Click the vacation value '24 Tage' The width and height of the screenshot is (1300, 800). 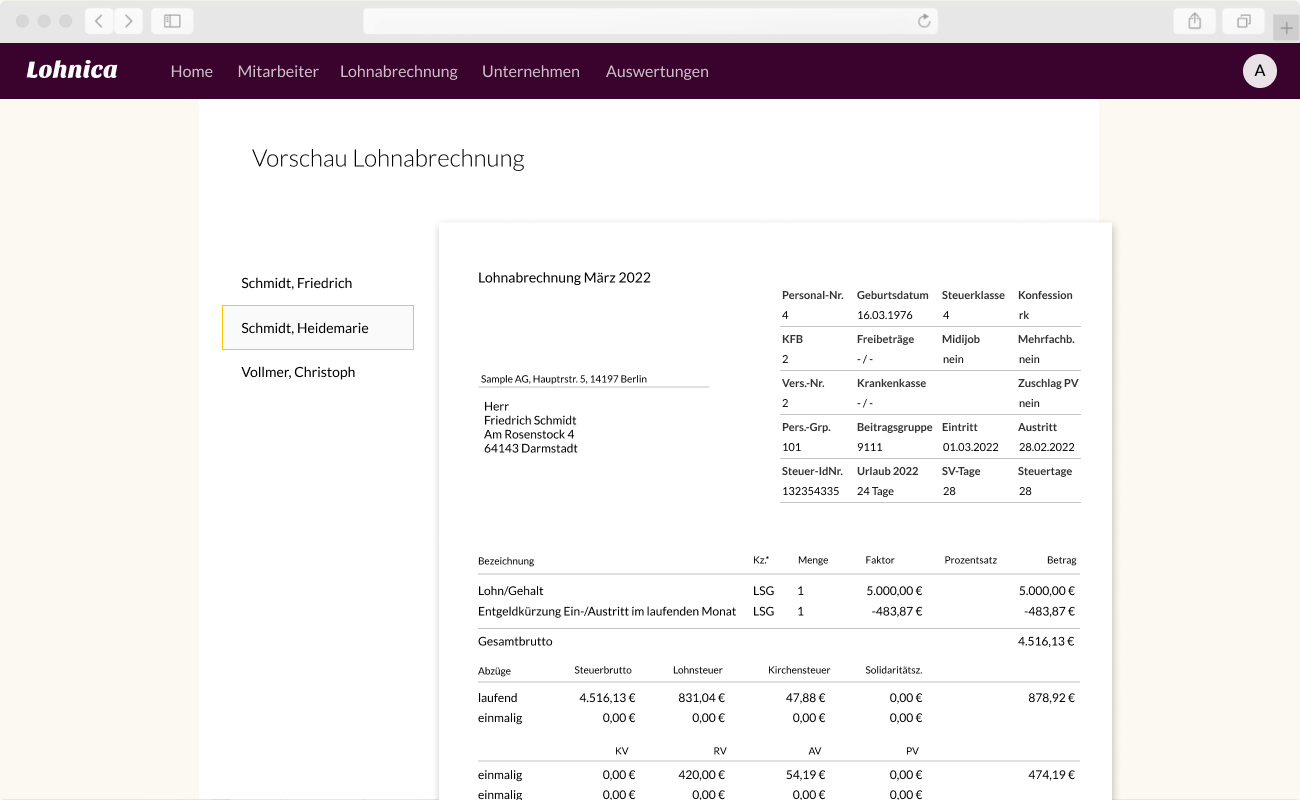(x=875, y=491)
